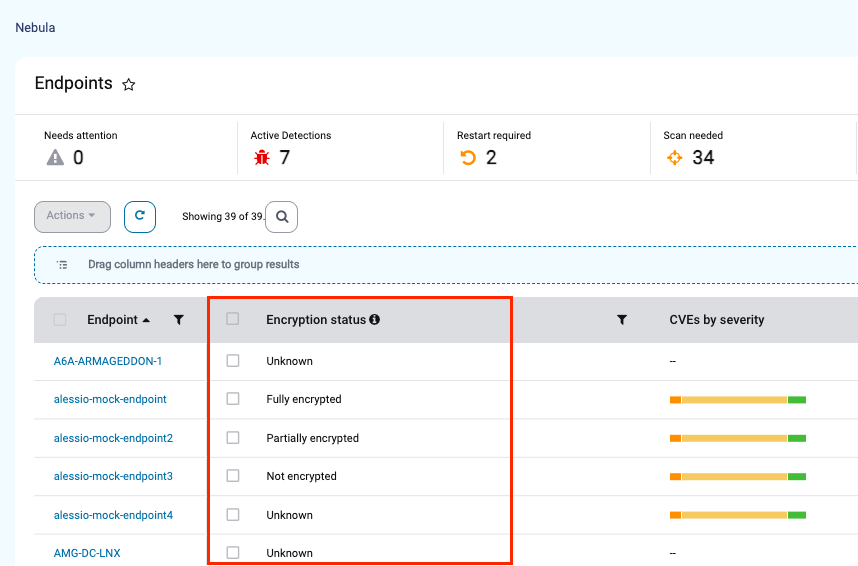Click the Active Detections bug icon
This screenshot has width=858, height=566.
[262, 158]
